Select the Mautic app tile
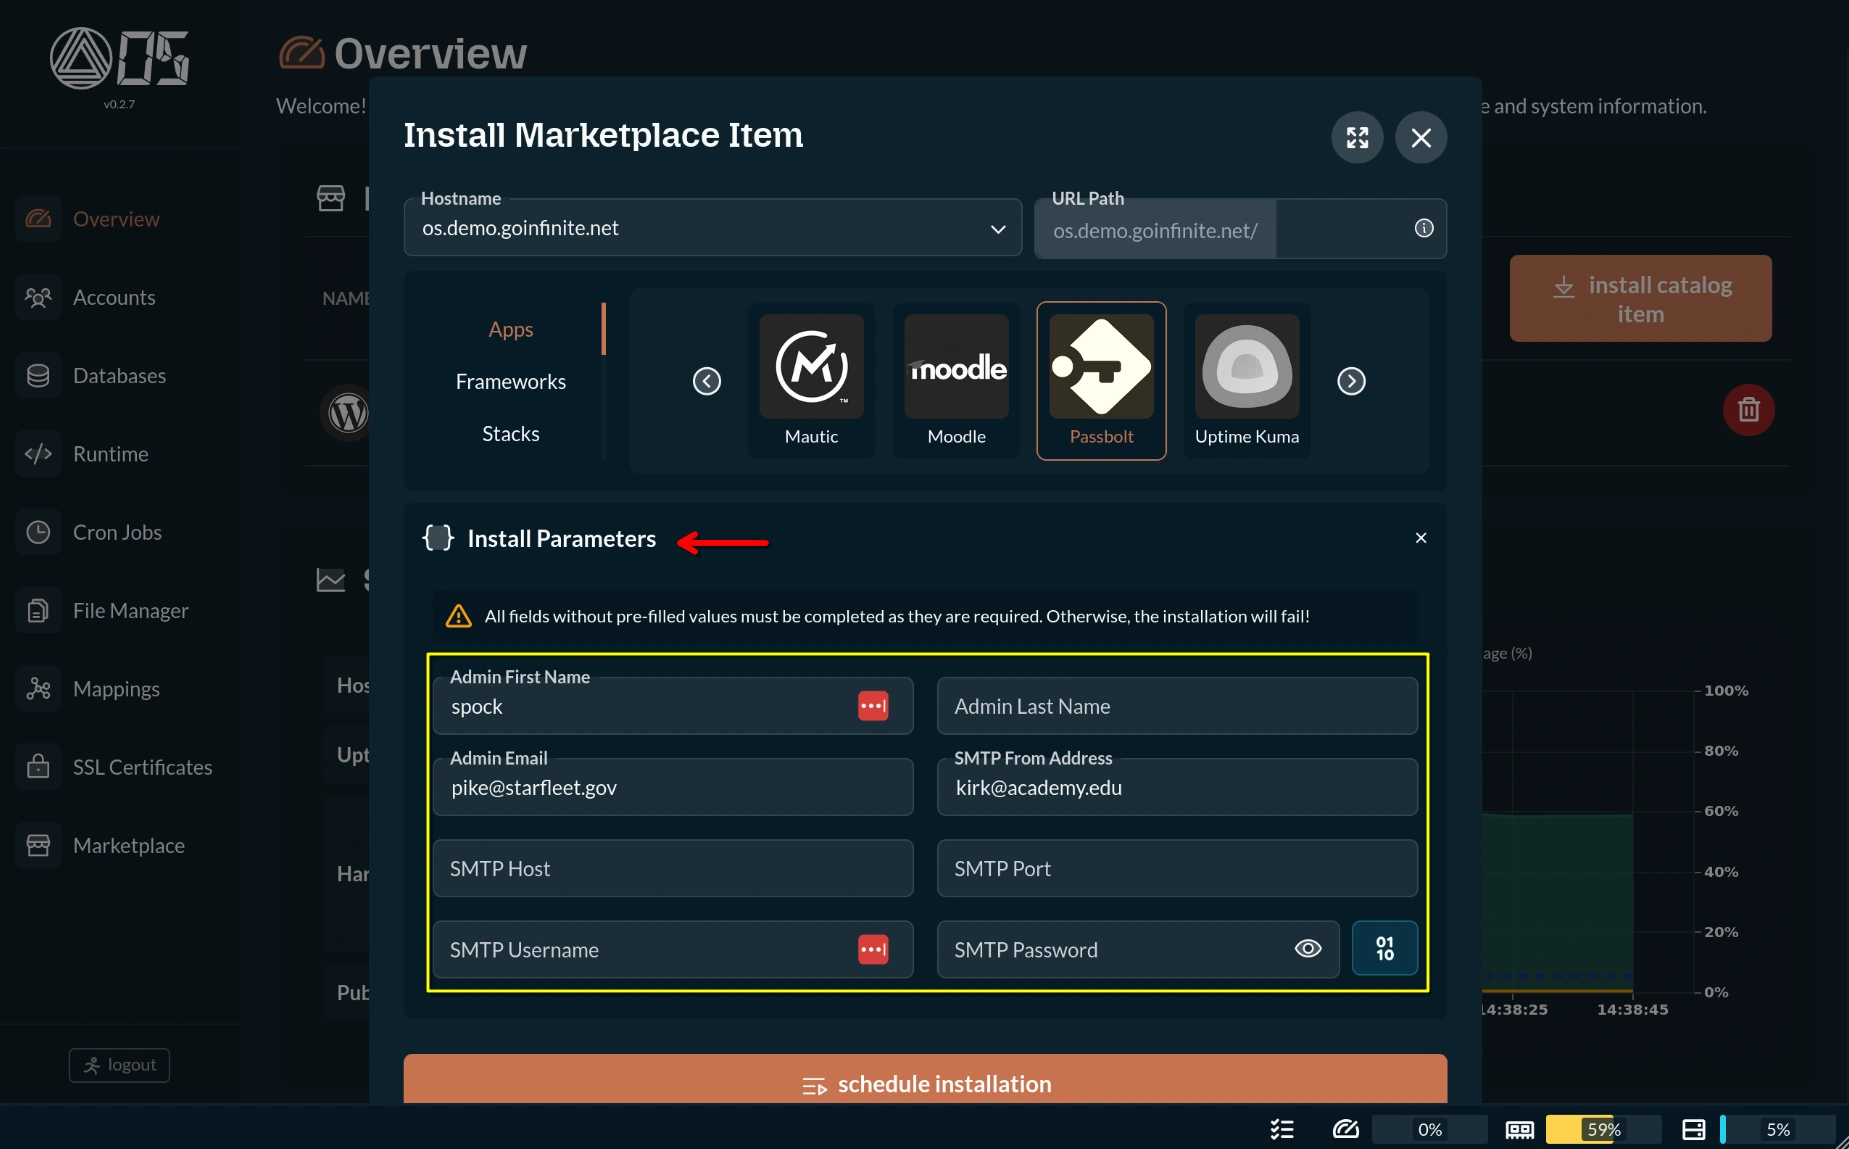The width and height of the screenshot is (1849, 1149). (x=811, y=380)
